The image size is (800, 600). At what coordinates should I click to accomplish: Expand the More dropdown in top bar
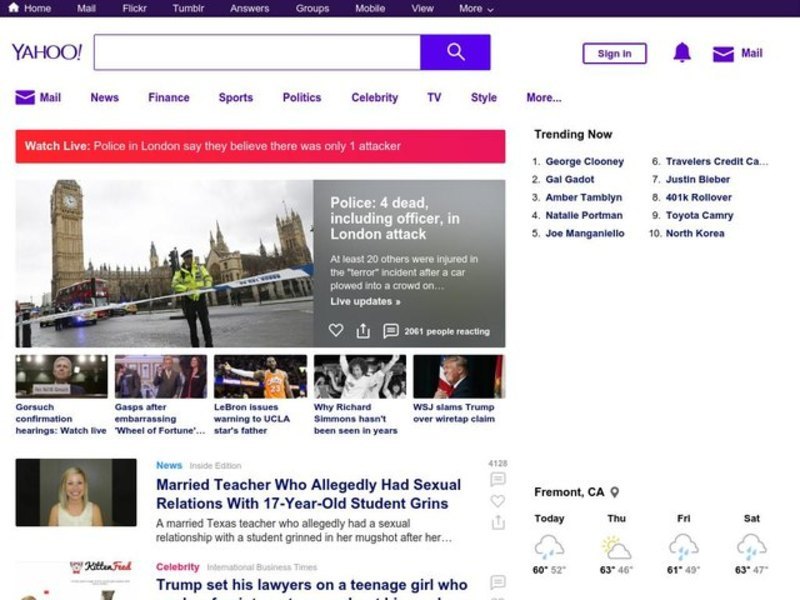(476, 8)
